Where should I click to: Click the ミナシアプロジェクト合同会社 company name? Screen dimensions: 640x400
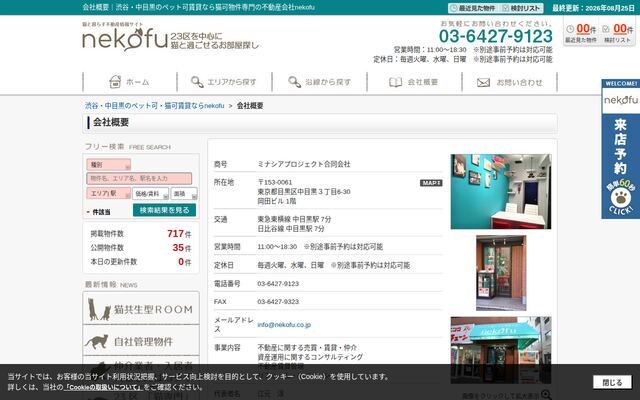click(304, 164)
